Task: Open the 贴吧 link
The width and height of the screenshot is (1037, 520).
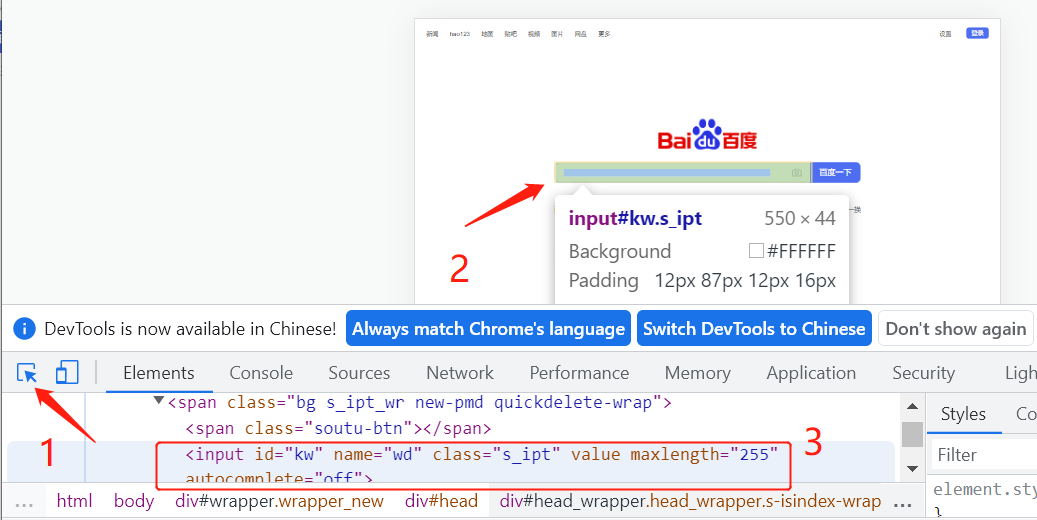Action: point(511,34)
